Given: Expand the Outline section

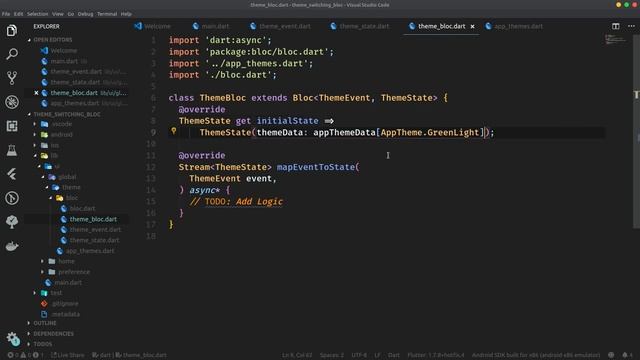Looking at the screenshot, I should click(45, 323).
